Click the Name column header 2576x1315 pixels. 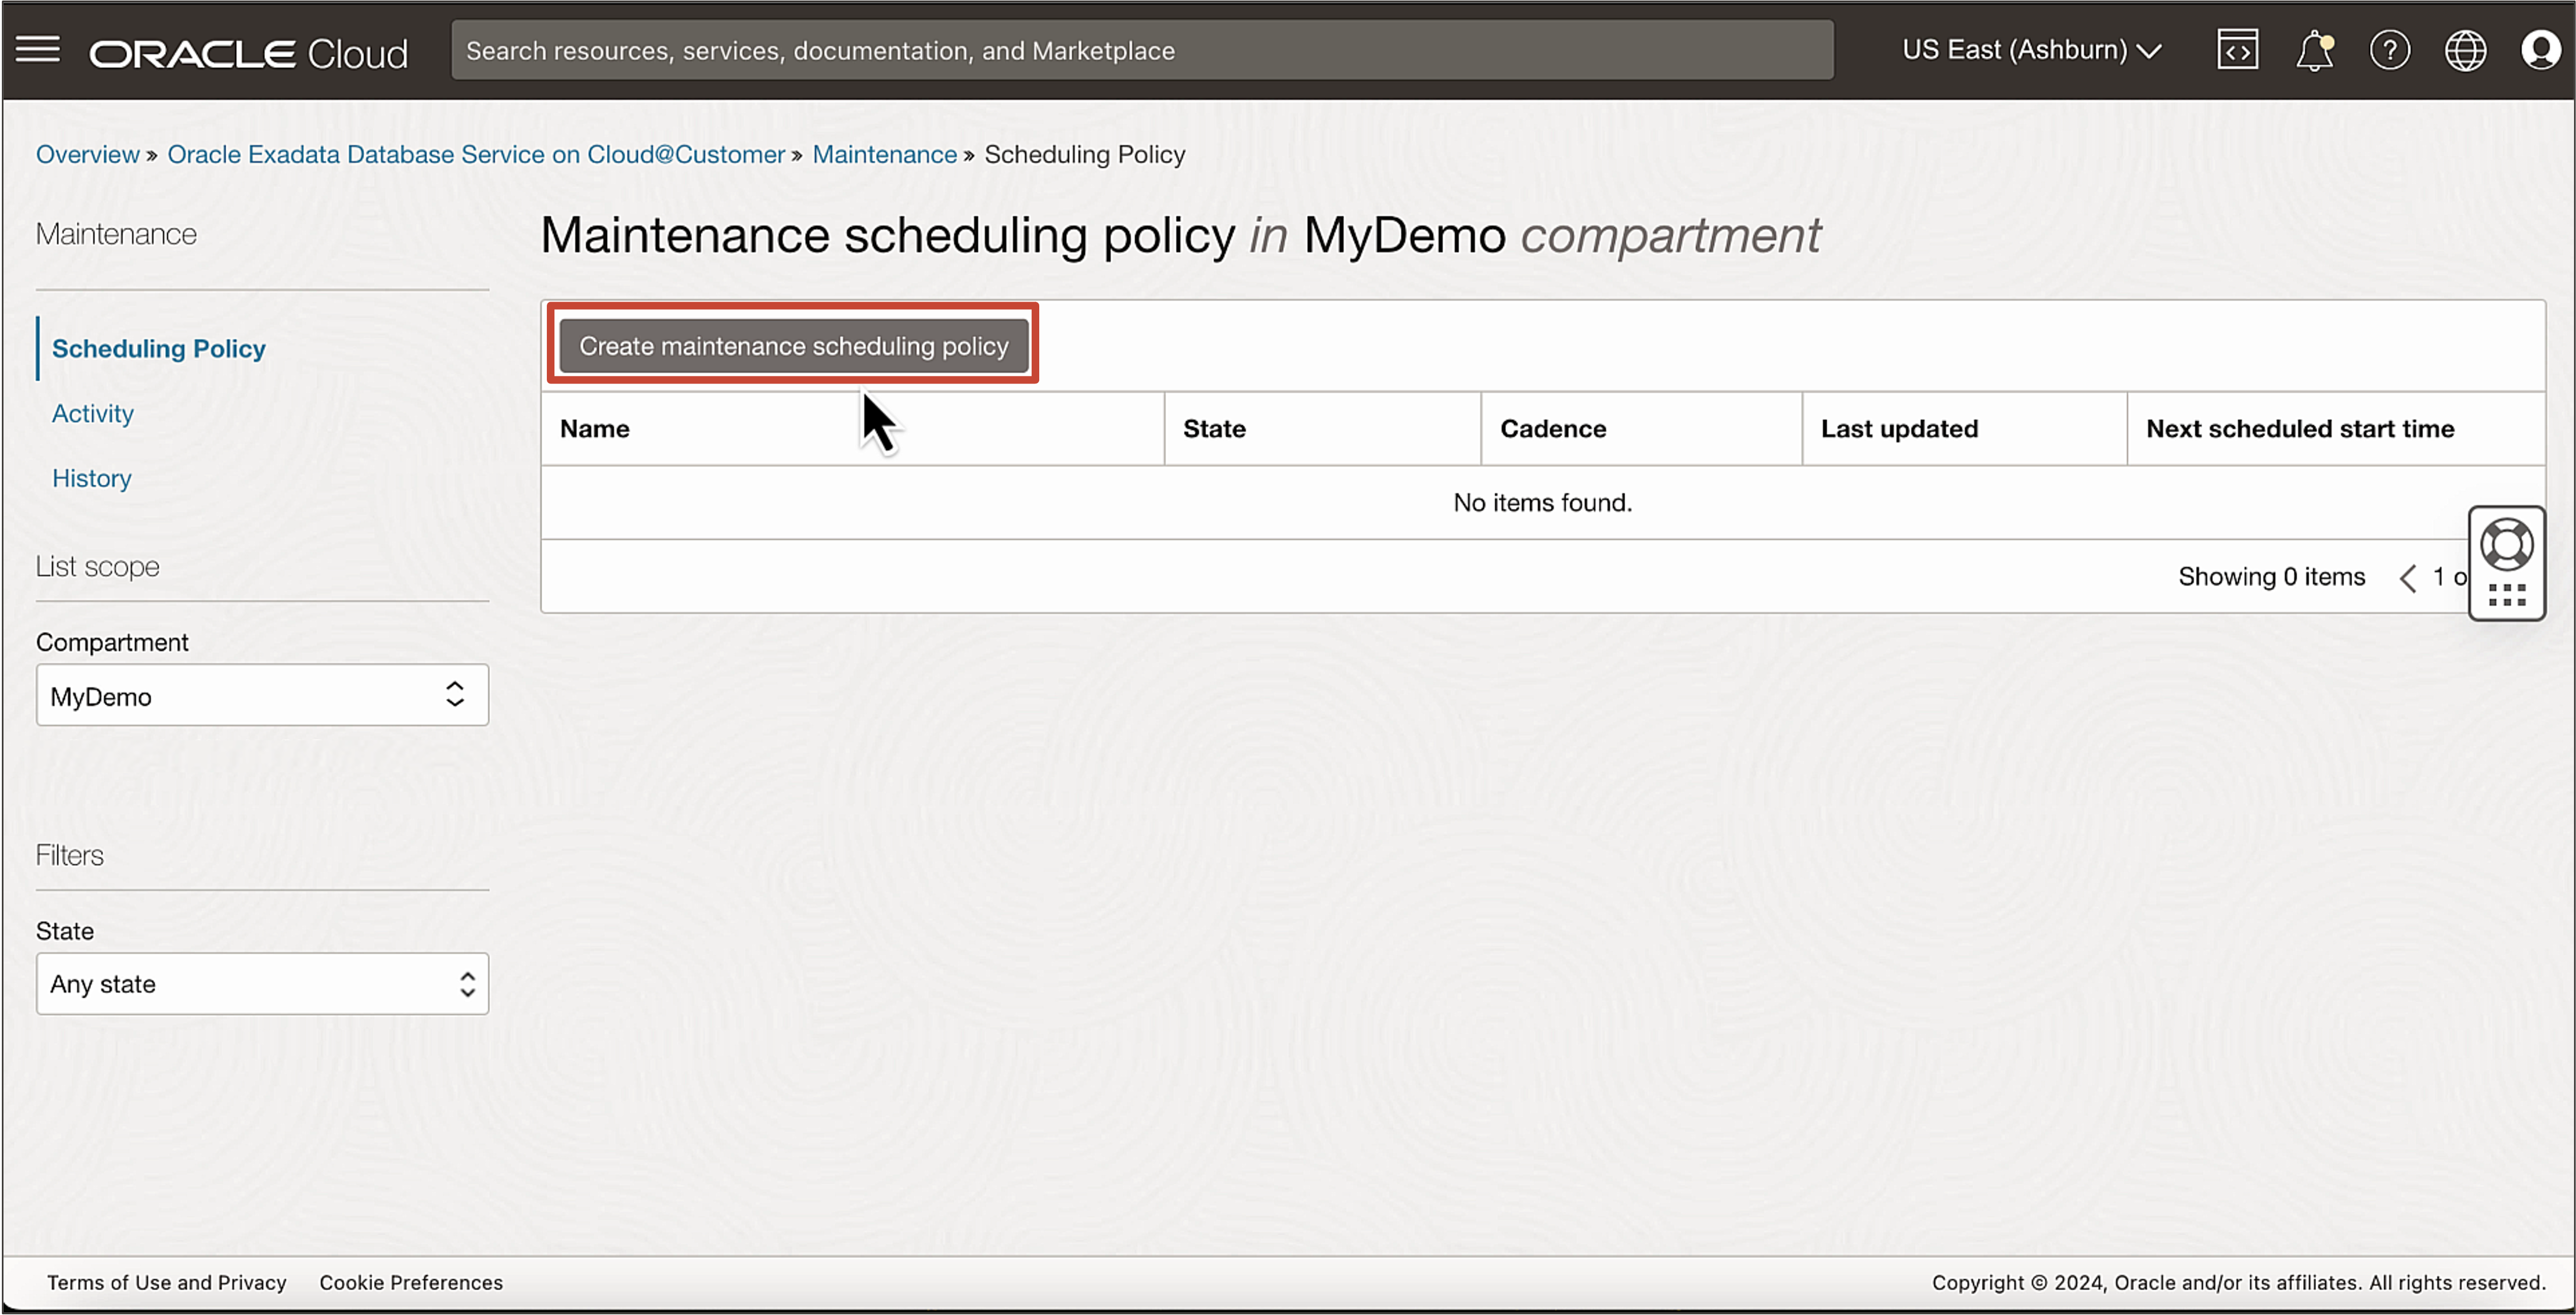point(594,428)
